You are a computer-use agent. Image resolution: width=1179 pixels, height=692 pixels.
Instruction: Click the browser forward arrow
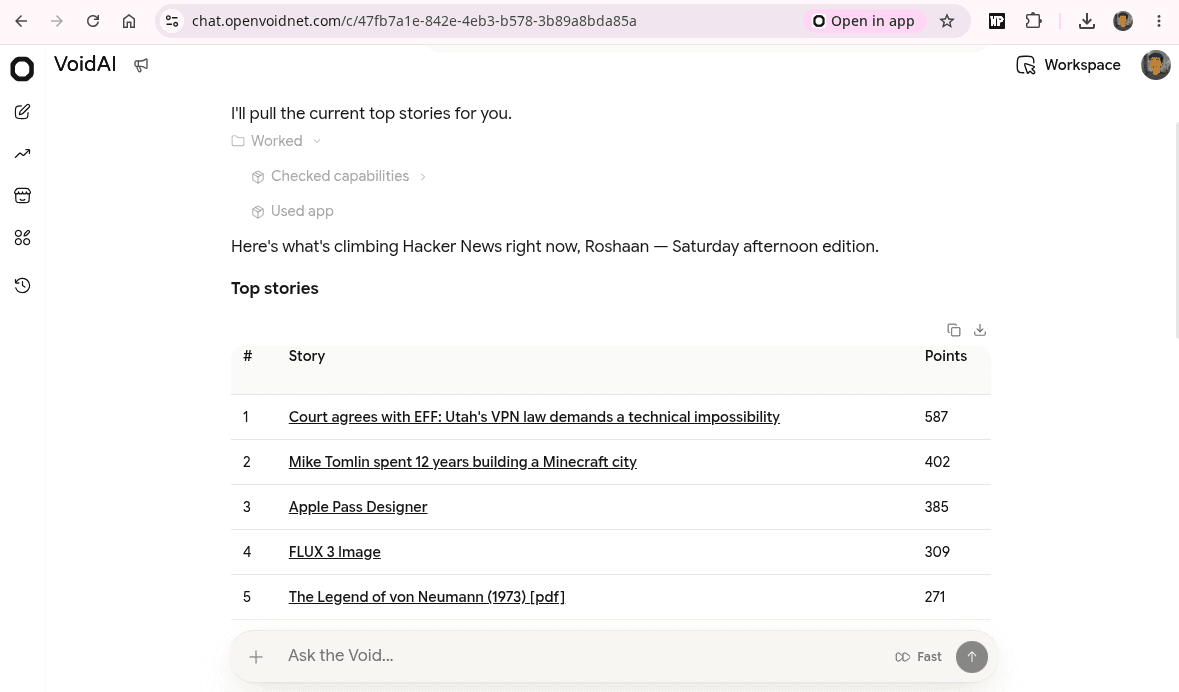click(x=57, y=21)
